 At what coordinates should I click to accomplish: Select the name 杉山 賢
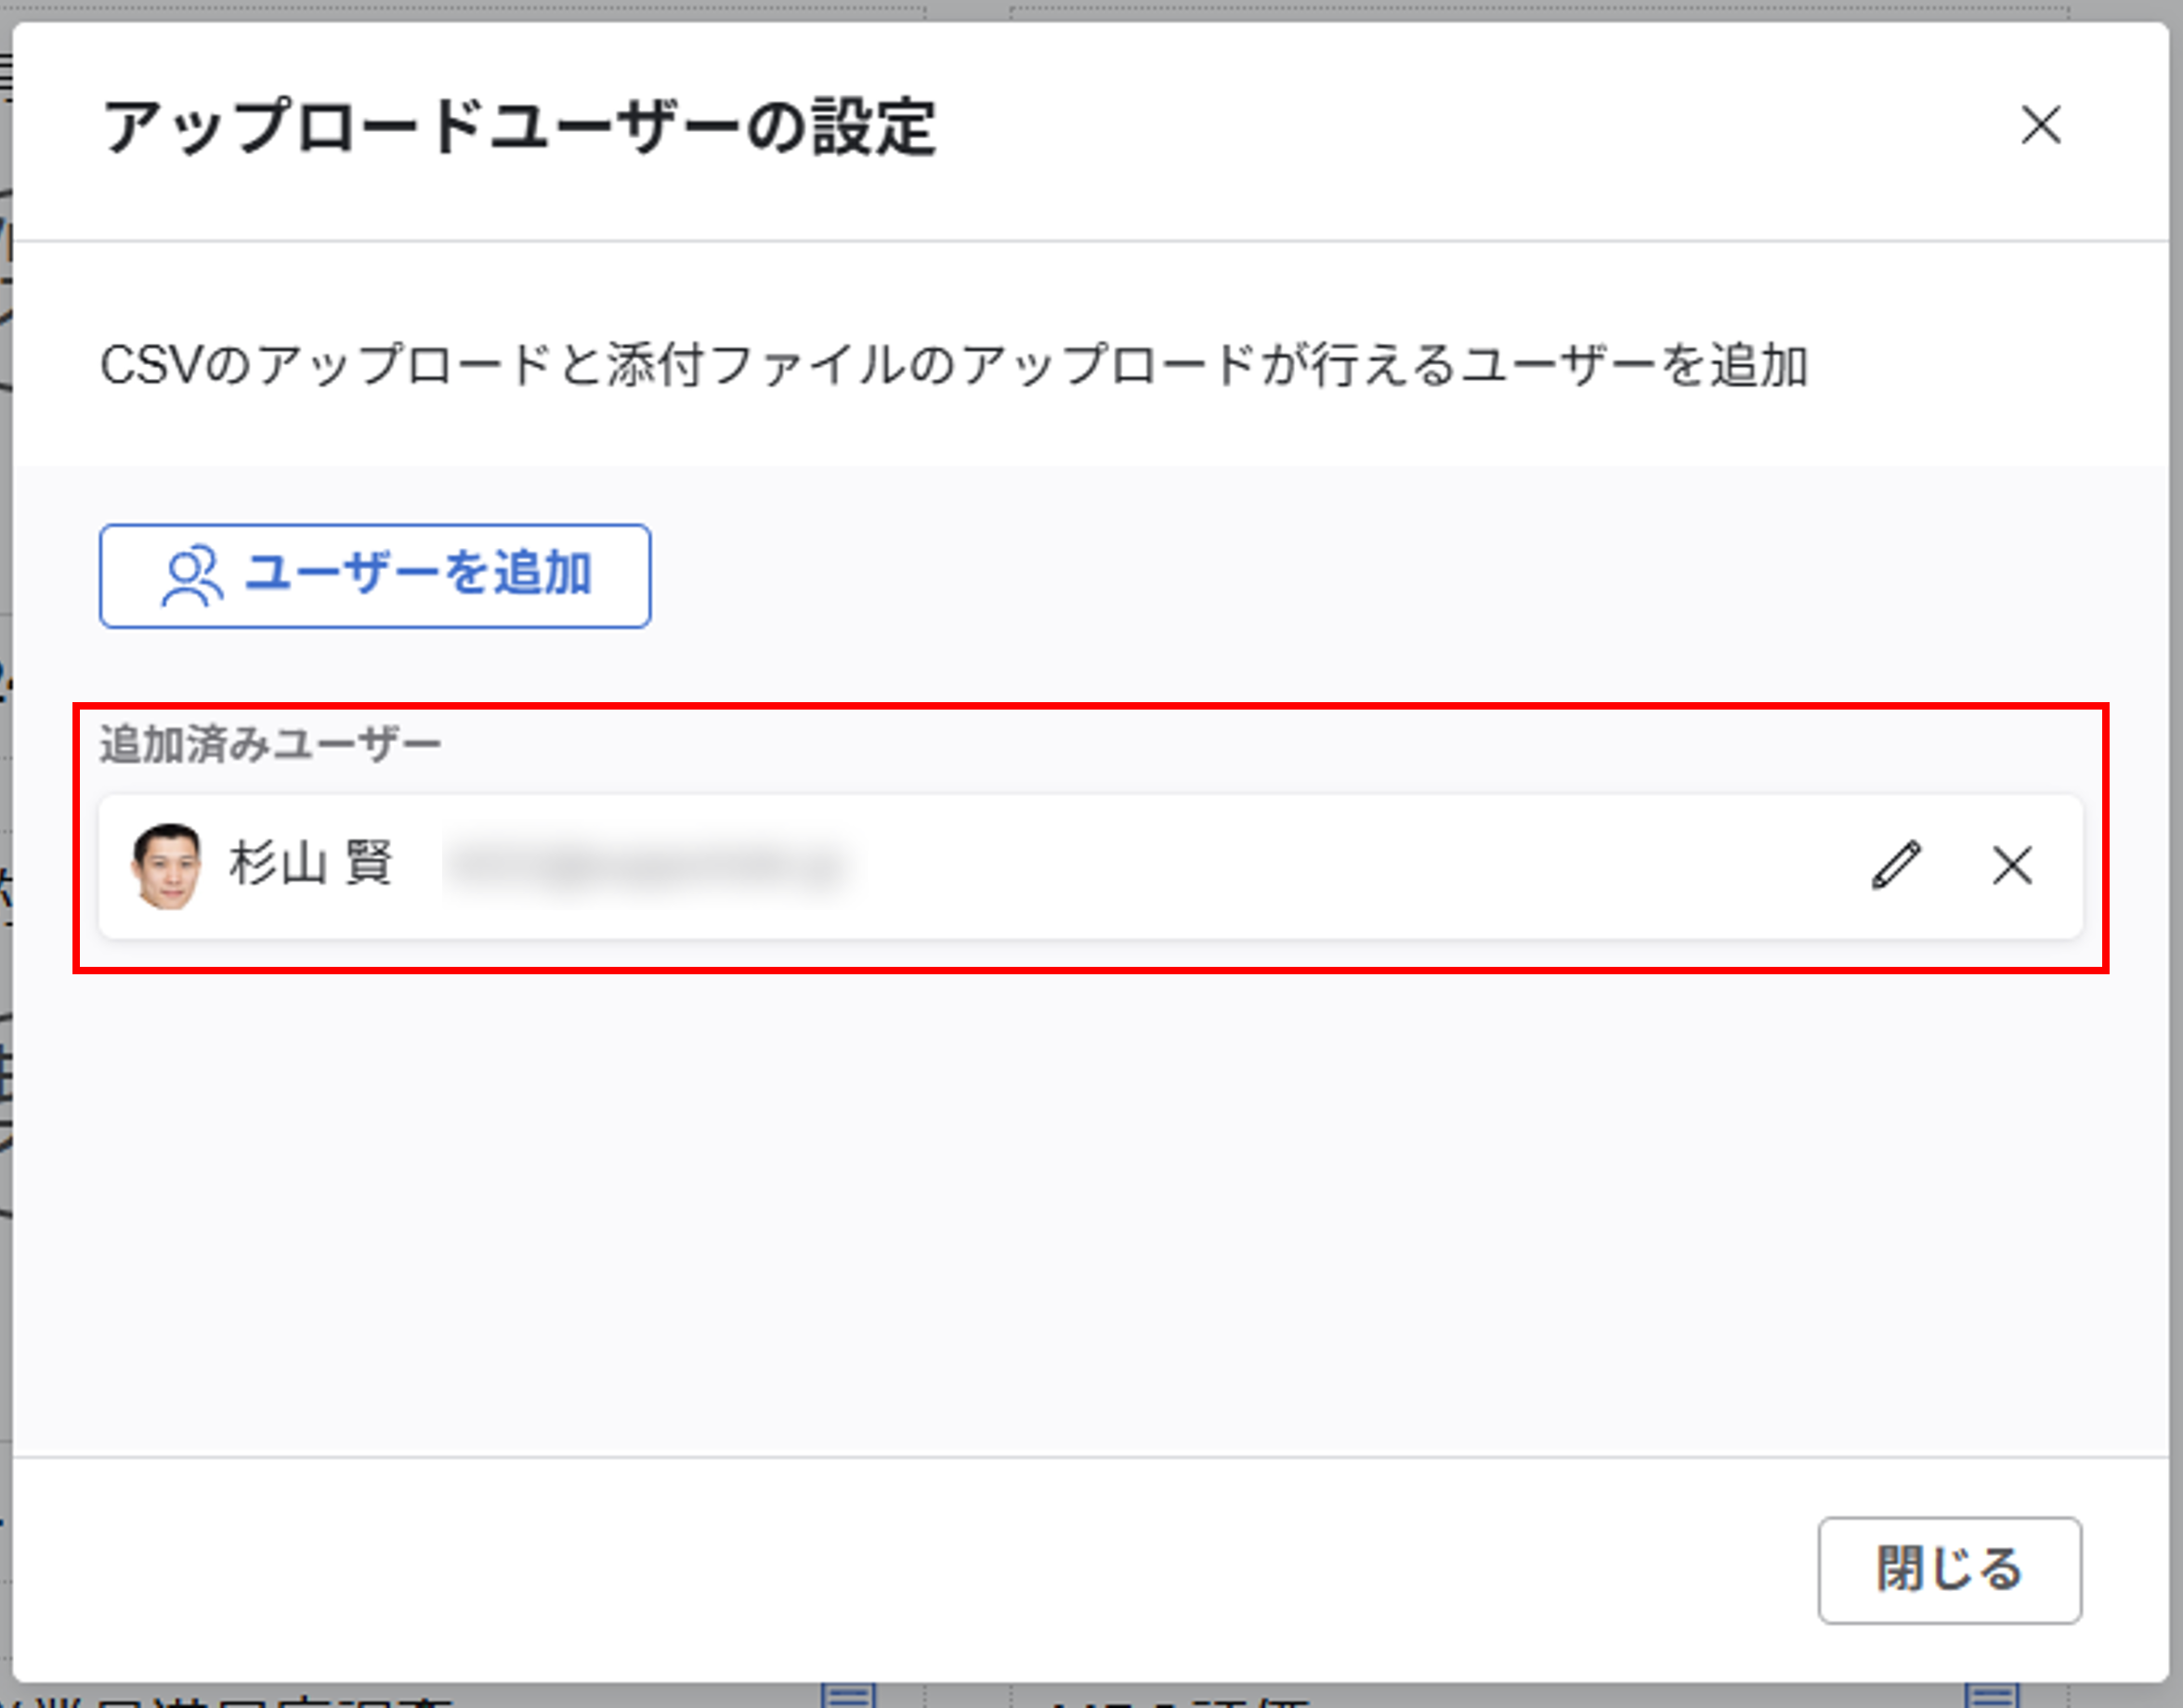pyautogui.click(x=311, y=863)
